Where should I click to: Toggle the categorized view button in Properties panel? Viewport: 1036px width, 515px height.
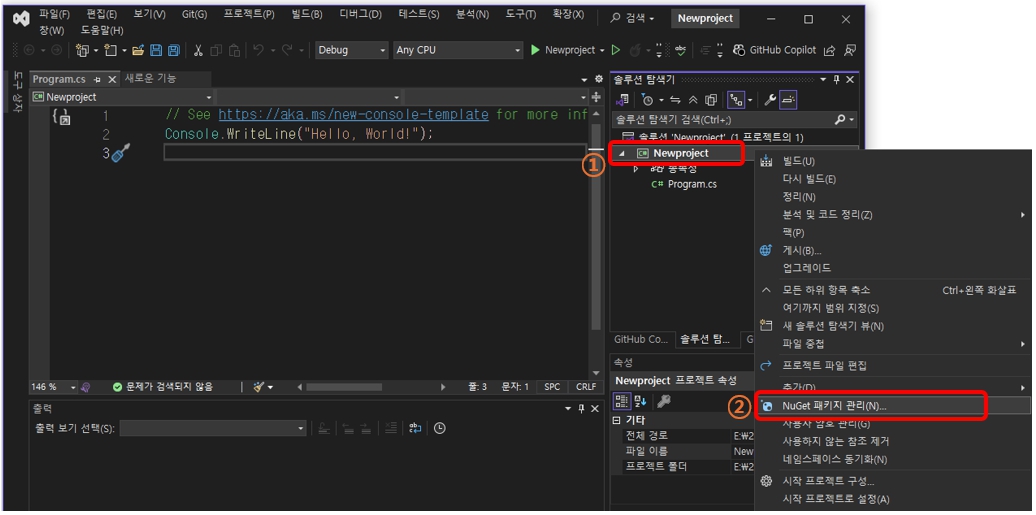pos(621,401)
